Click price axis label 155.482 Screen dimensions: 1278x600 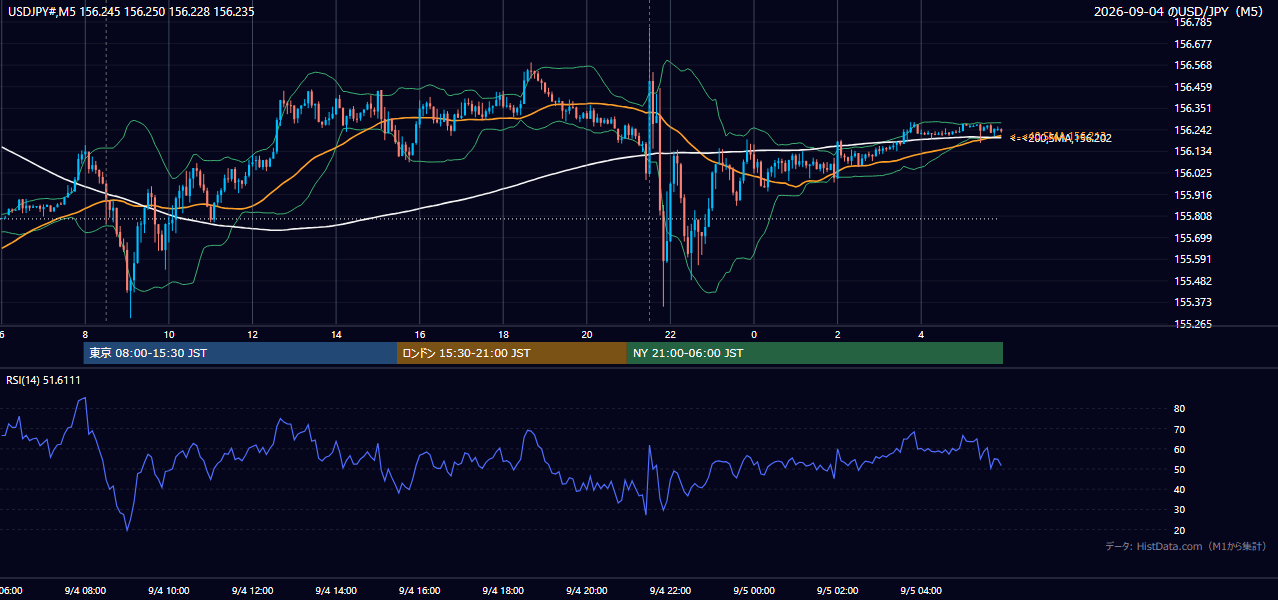pyautogui.click(x=1192, y=281)
